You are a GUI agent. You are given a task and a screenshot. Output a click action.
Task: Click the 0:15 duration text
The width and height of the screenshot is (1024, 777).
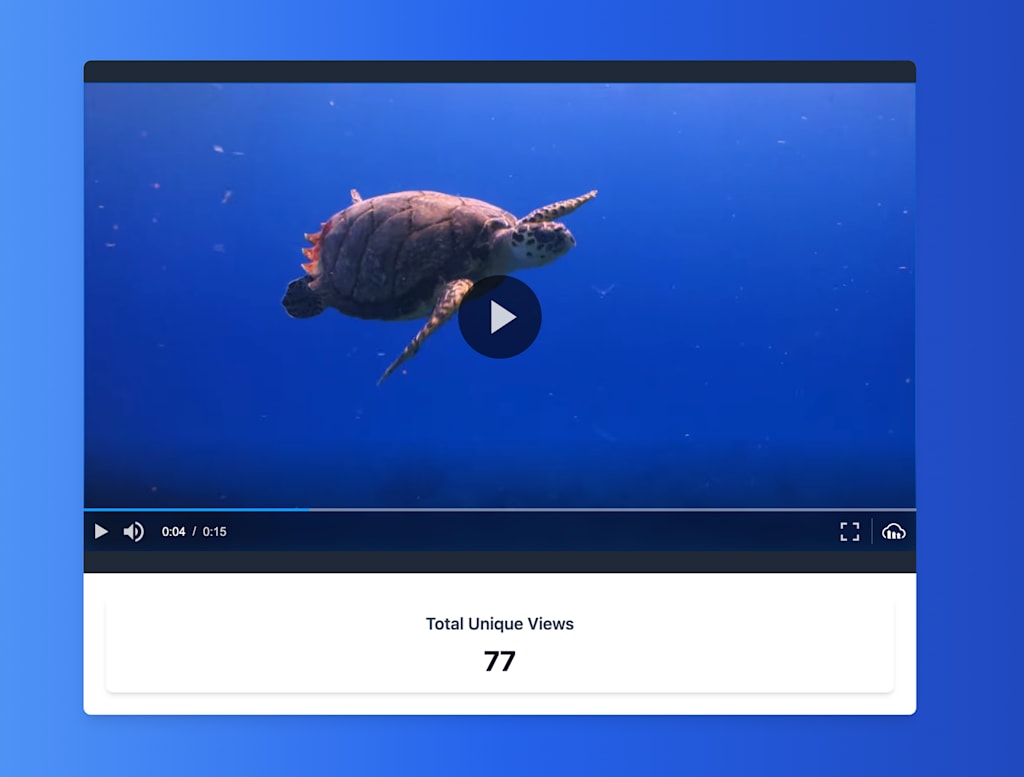coord(214,531)
